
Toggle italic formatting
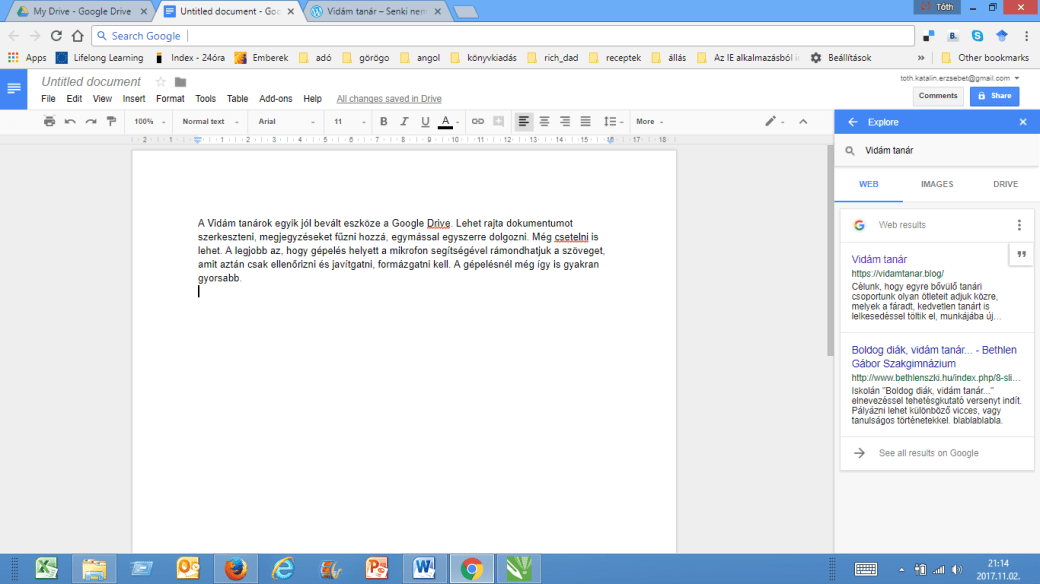click(404, 122)
